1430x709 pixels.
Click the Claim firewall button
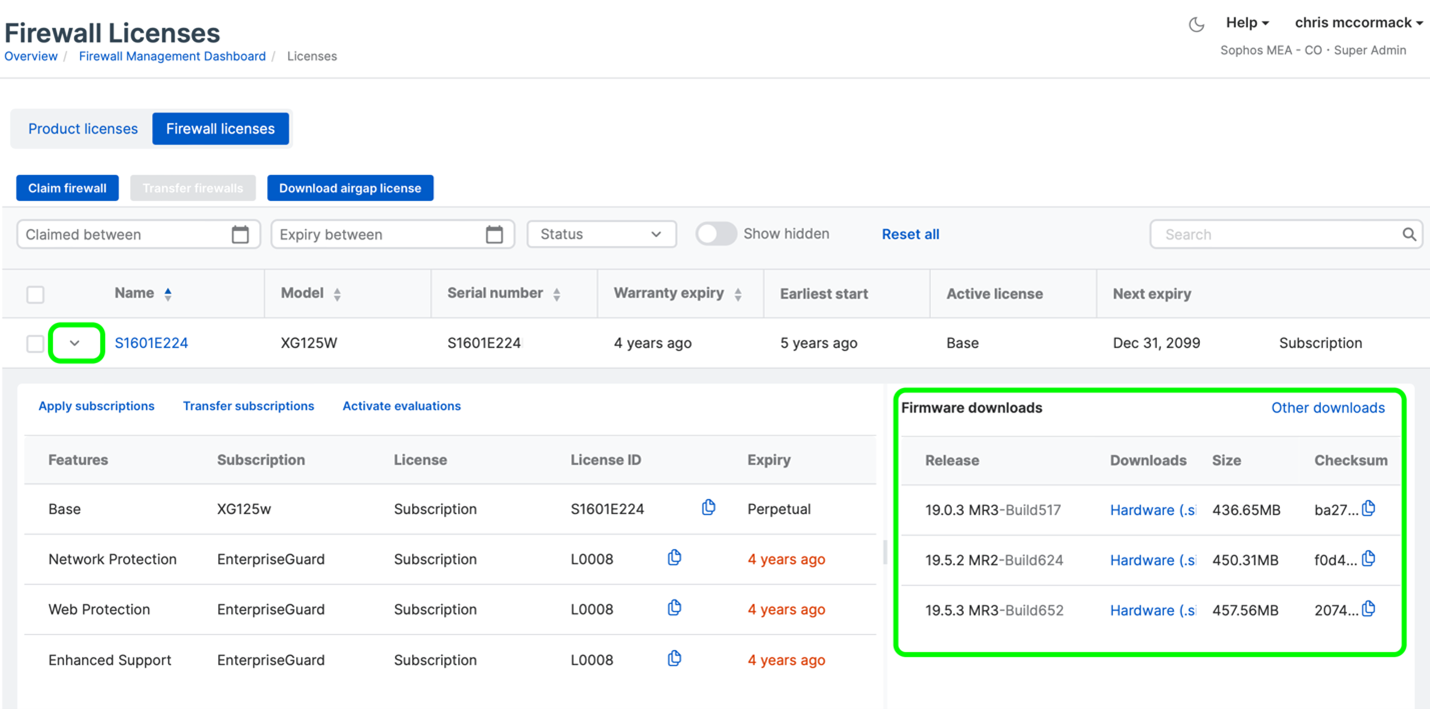67,187
